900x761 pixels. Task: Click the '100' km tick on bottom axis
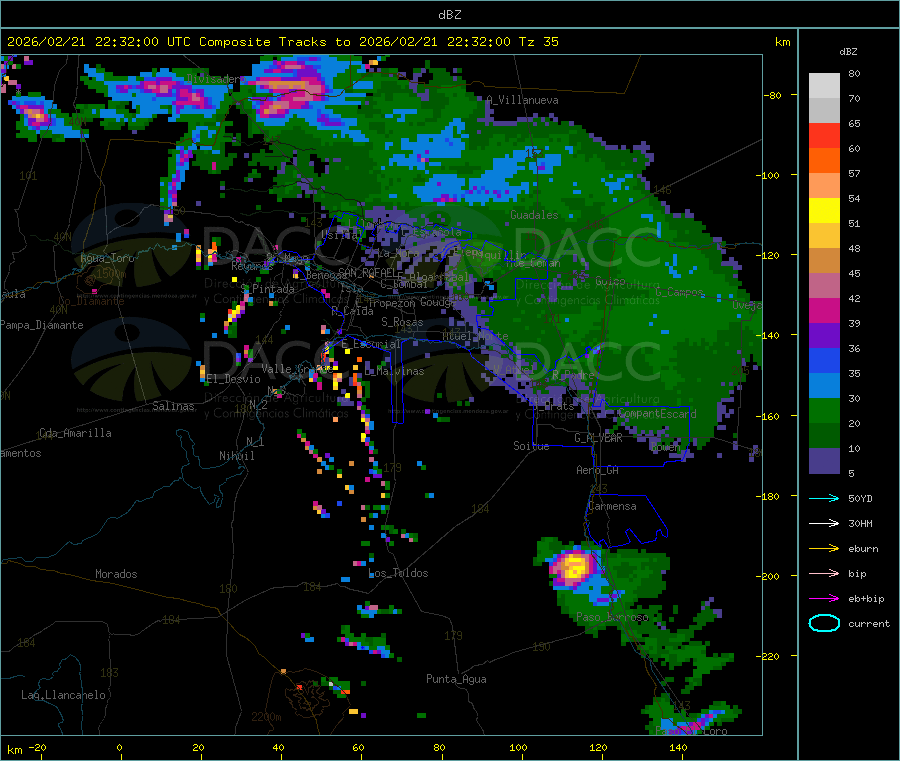[518, 747]
